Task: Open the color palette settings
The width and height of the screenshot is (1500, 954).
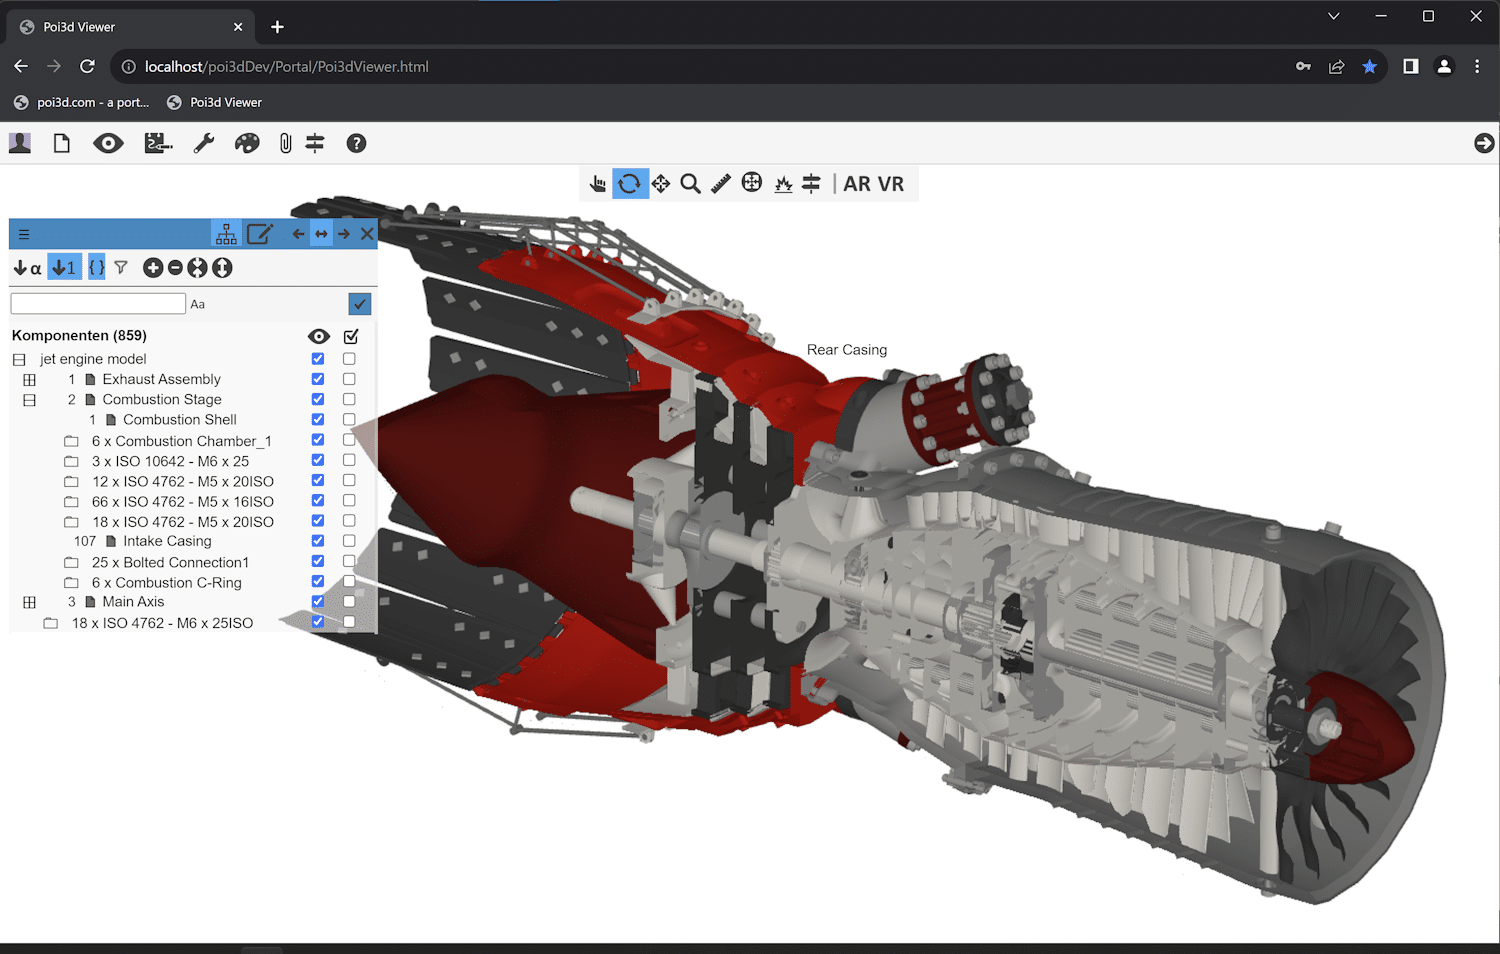Action: pos(246,143)
